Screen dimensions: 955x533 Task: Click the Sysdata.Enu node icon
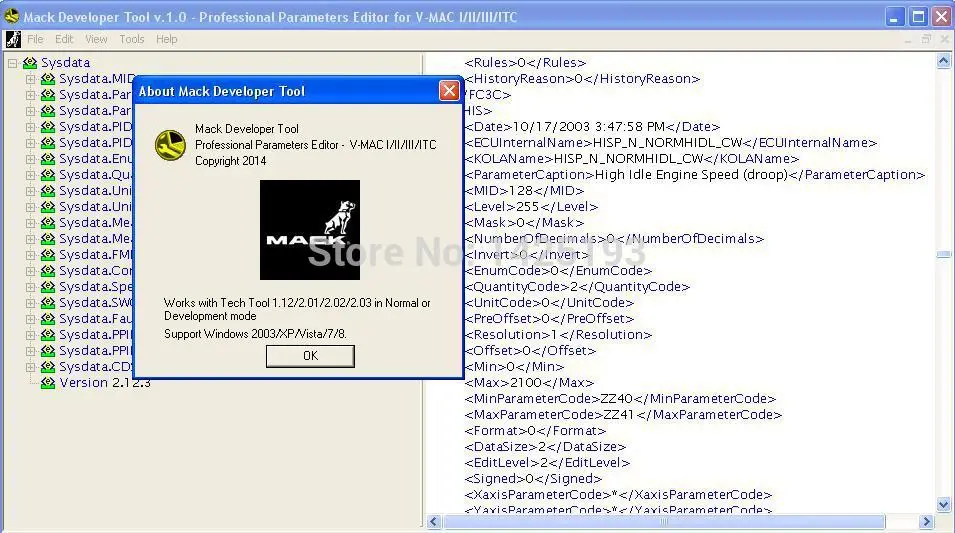[48, 159]
